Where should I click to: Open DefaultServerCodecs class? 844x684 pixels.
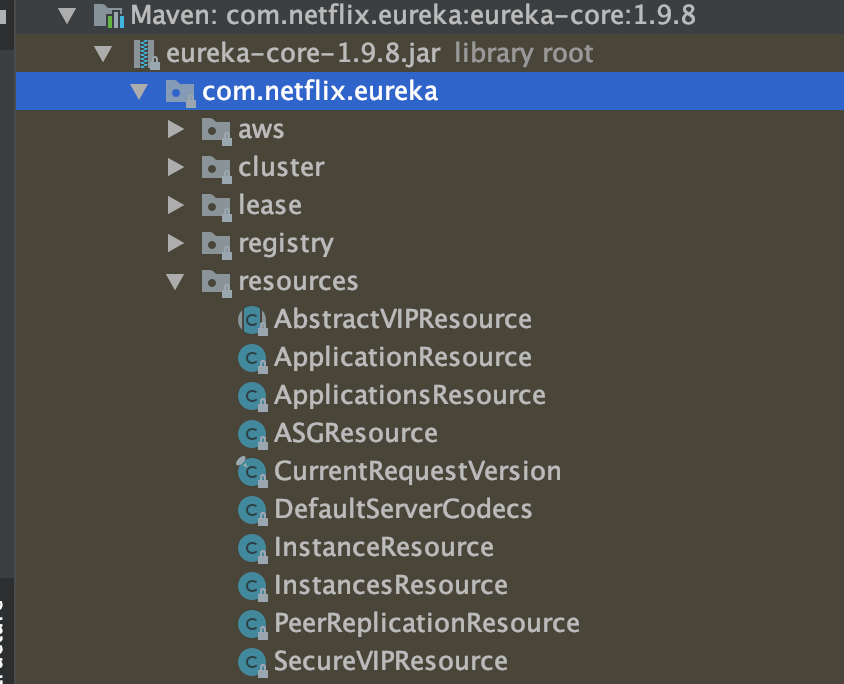tap(402, 509)
